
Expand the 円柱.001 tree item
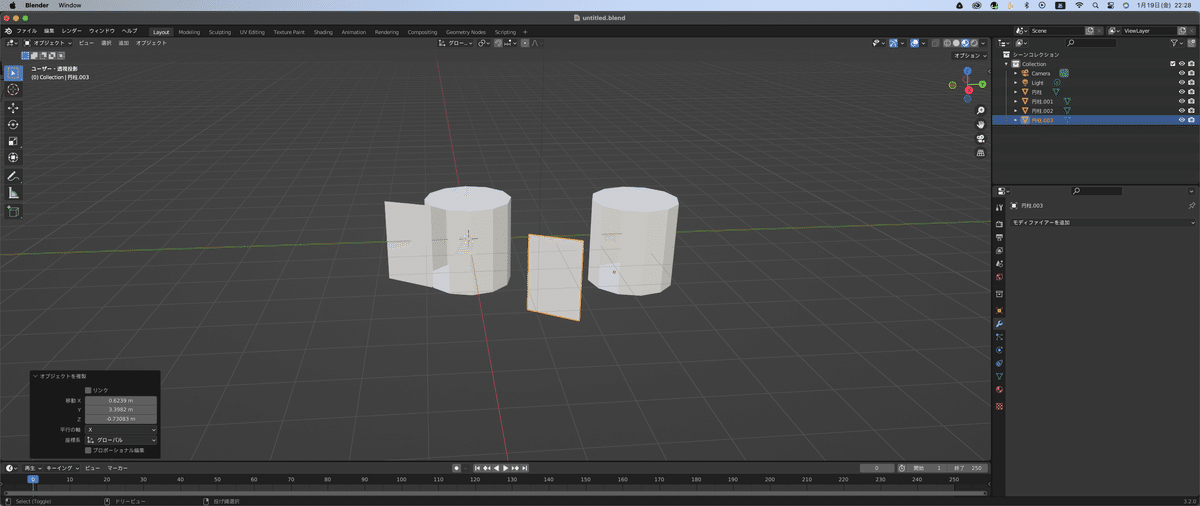(1015, 101)
